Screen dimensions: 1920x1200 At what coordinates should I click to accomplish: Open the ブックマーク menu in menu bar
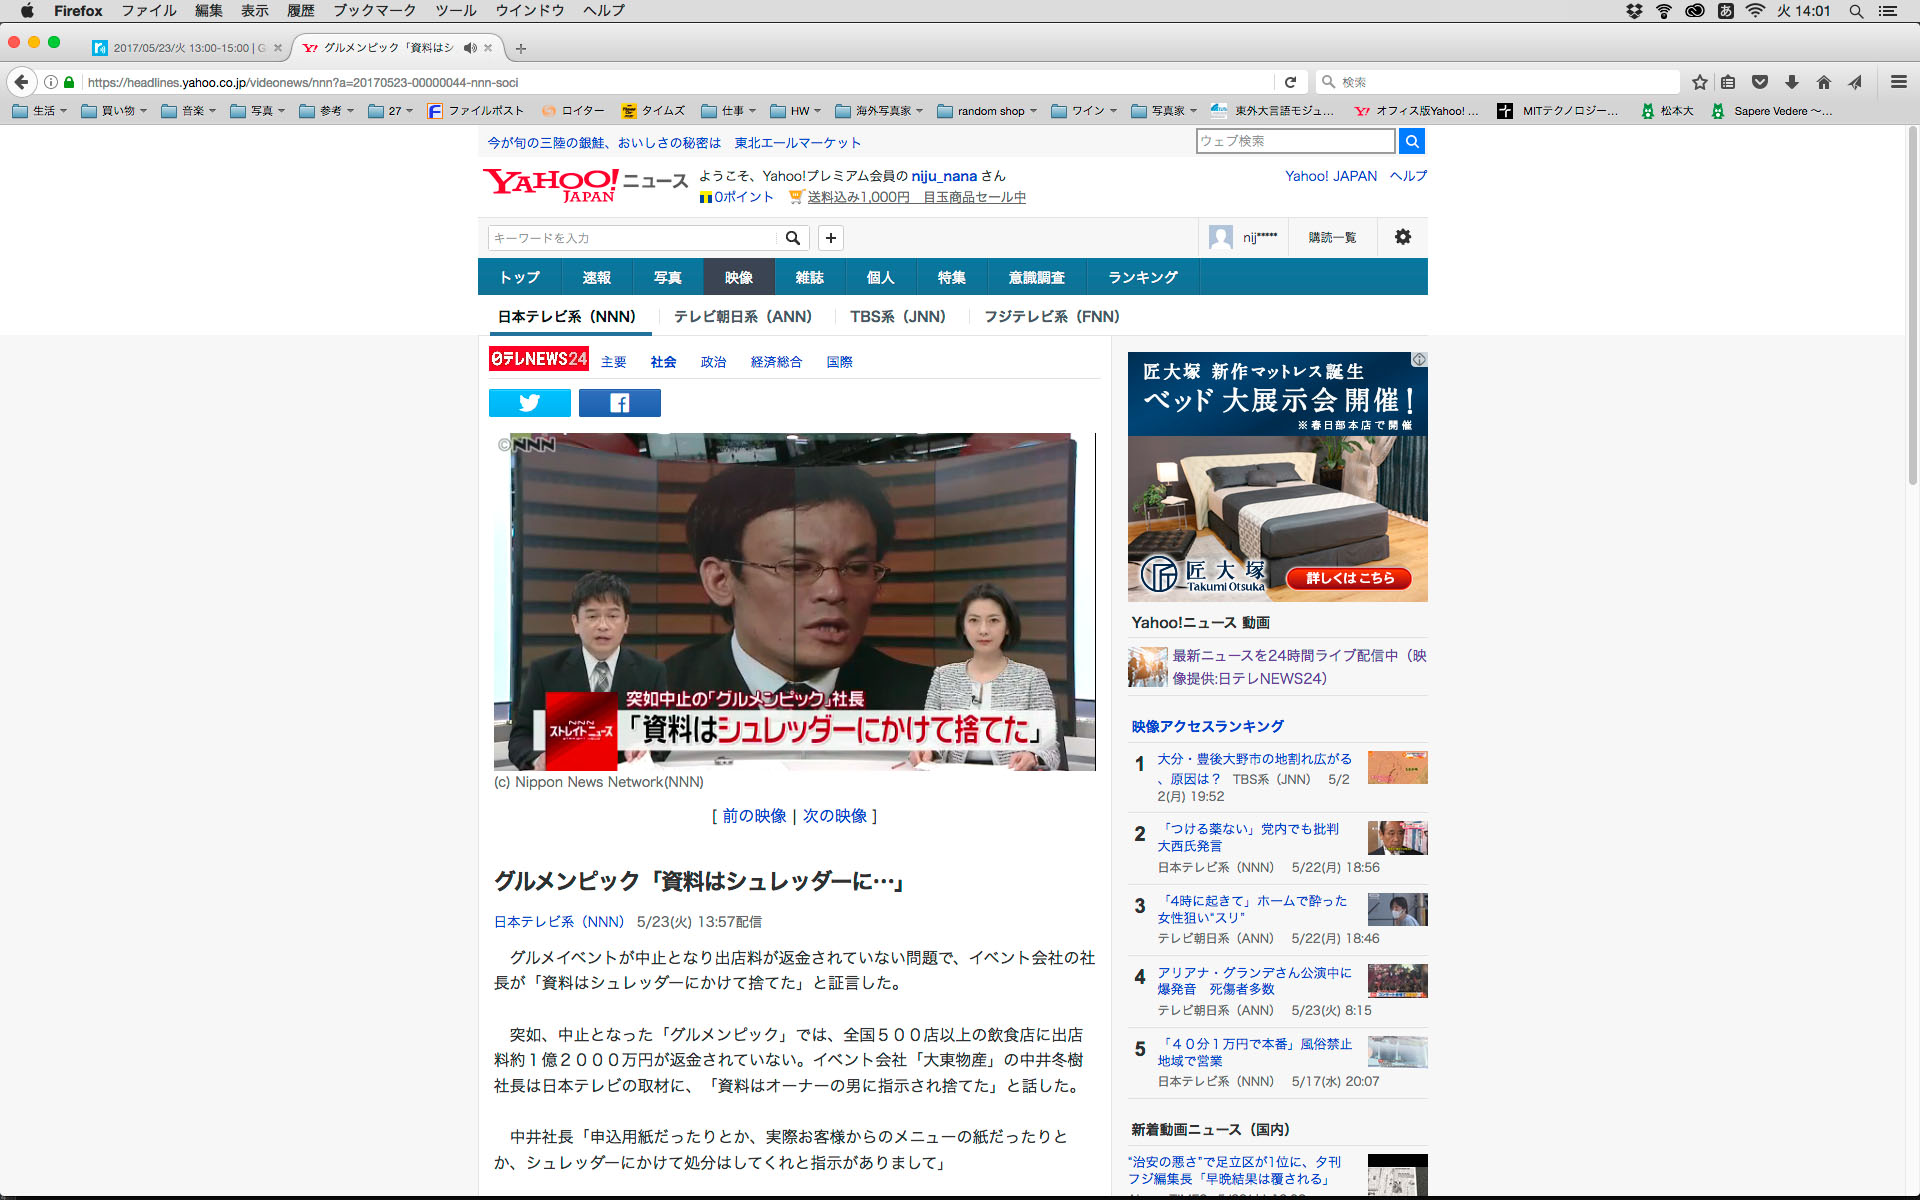coord(374,10)
